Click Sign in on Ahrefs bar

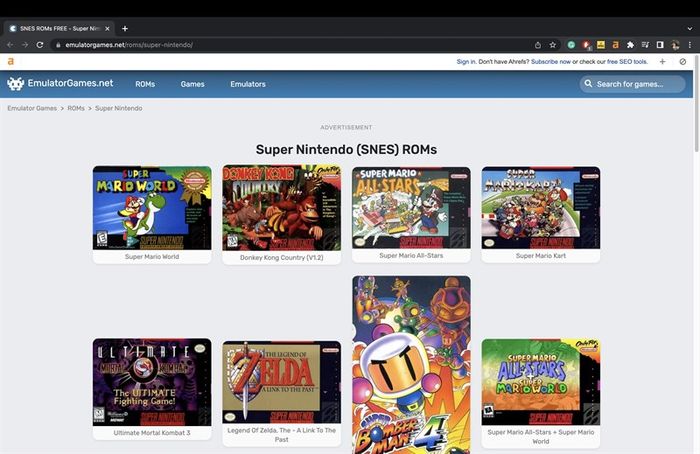pos(466,62)
